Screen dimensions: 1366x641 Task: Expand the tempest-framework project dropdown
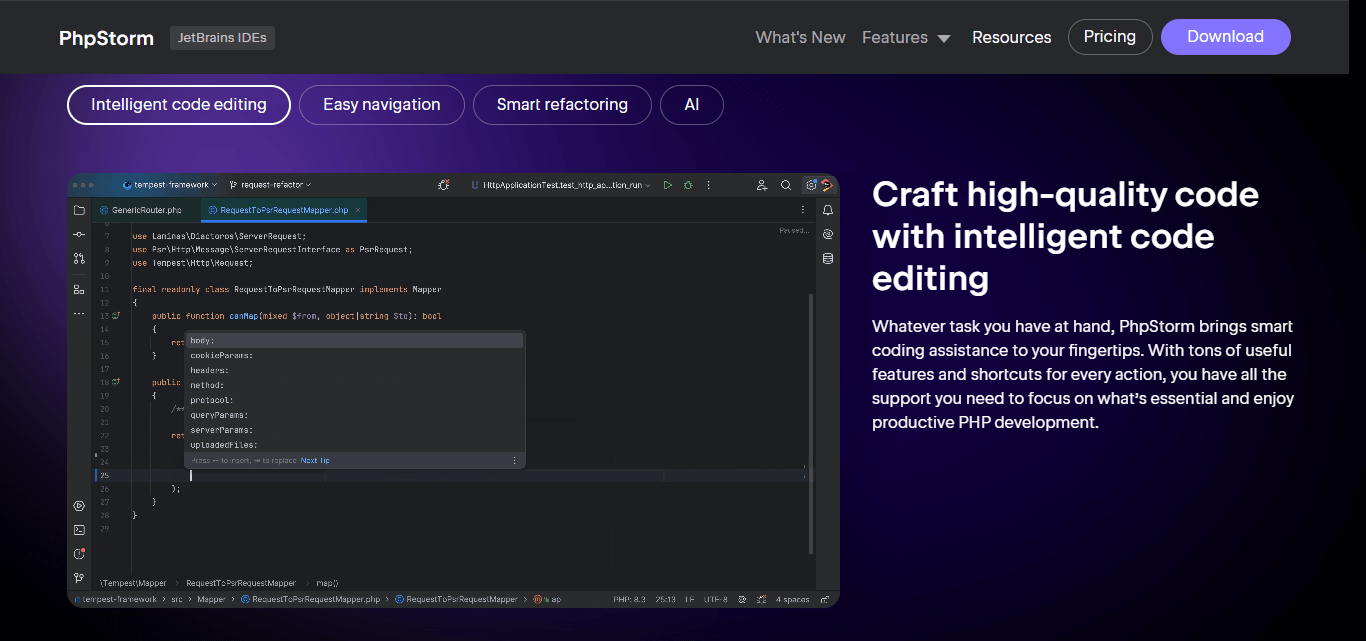170,185
